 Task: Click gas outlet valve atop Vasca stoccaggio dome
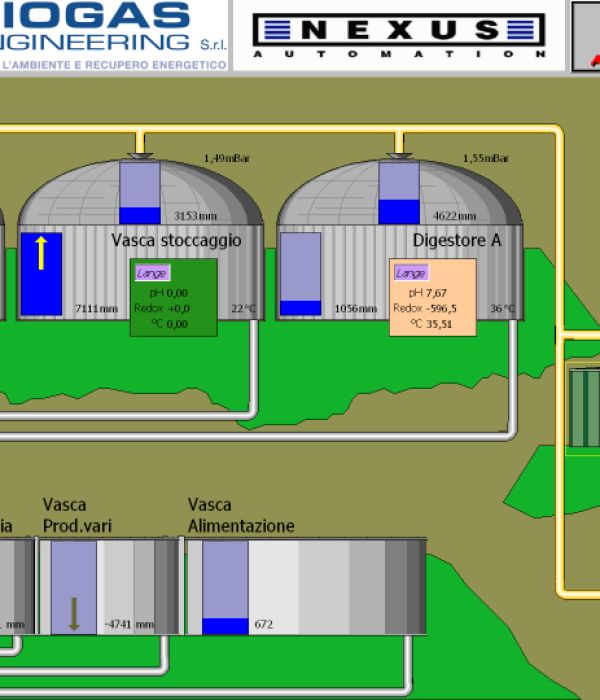point(139,155)
